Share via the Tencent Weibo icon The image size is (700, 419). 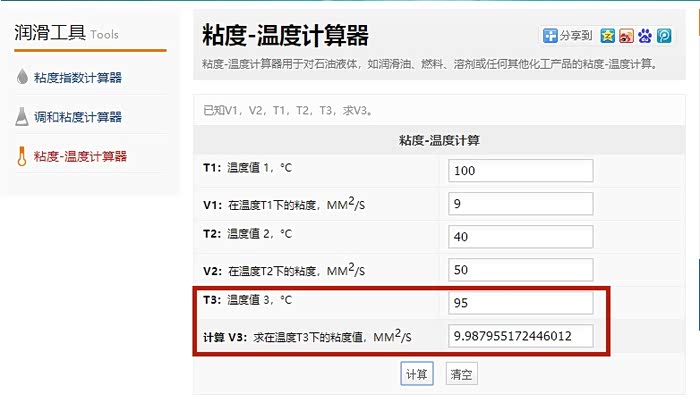click(664, 36)
